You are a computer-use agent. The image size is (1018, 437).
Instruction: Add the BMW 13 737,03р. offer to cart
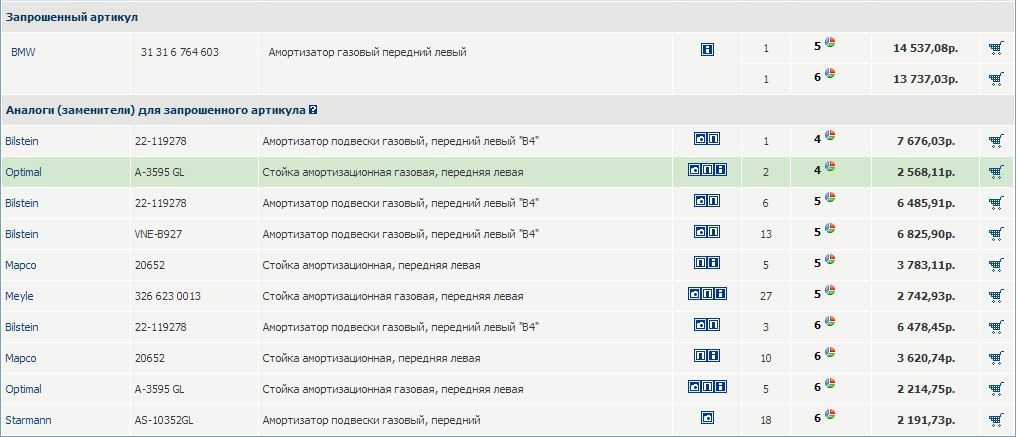tap(996, 79)
